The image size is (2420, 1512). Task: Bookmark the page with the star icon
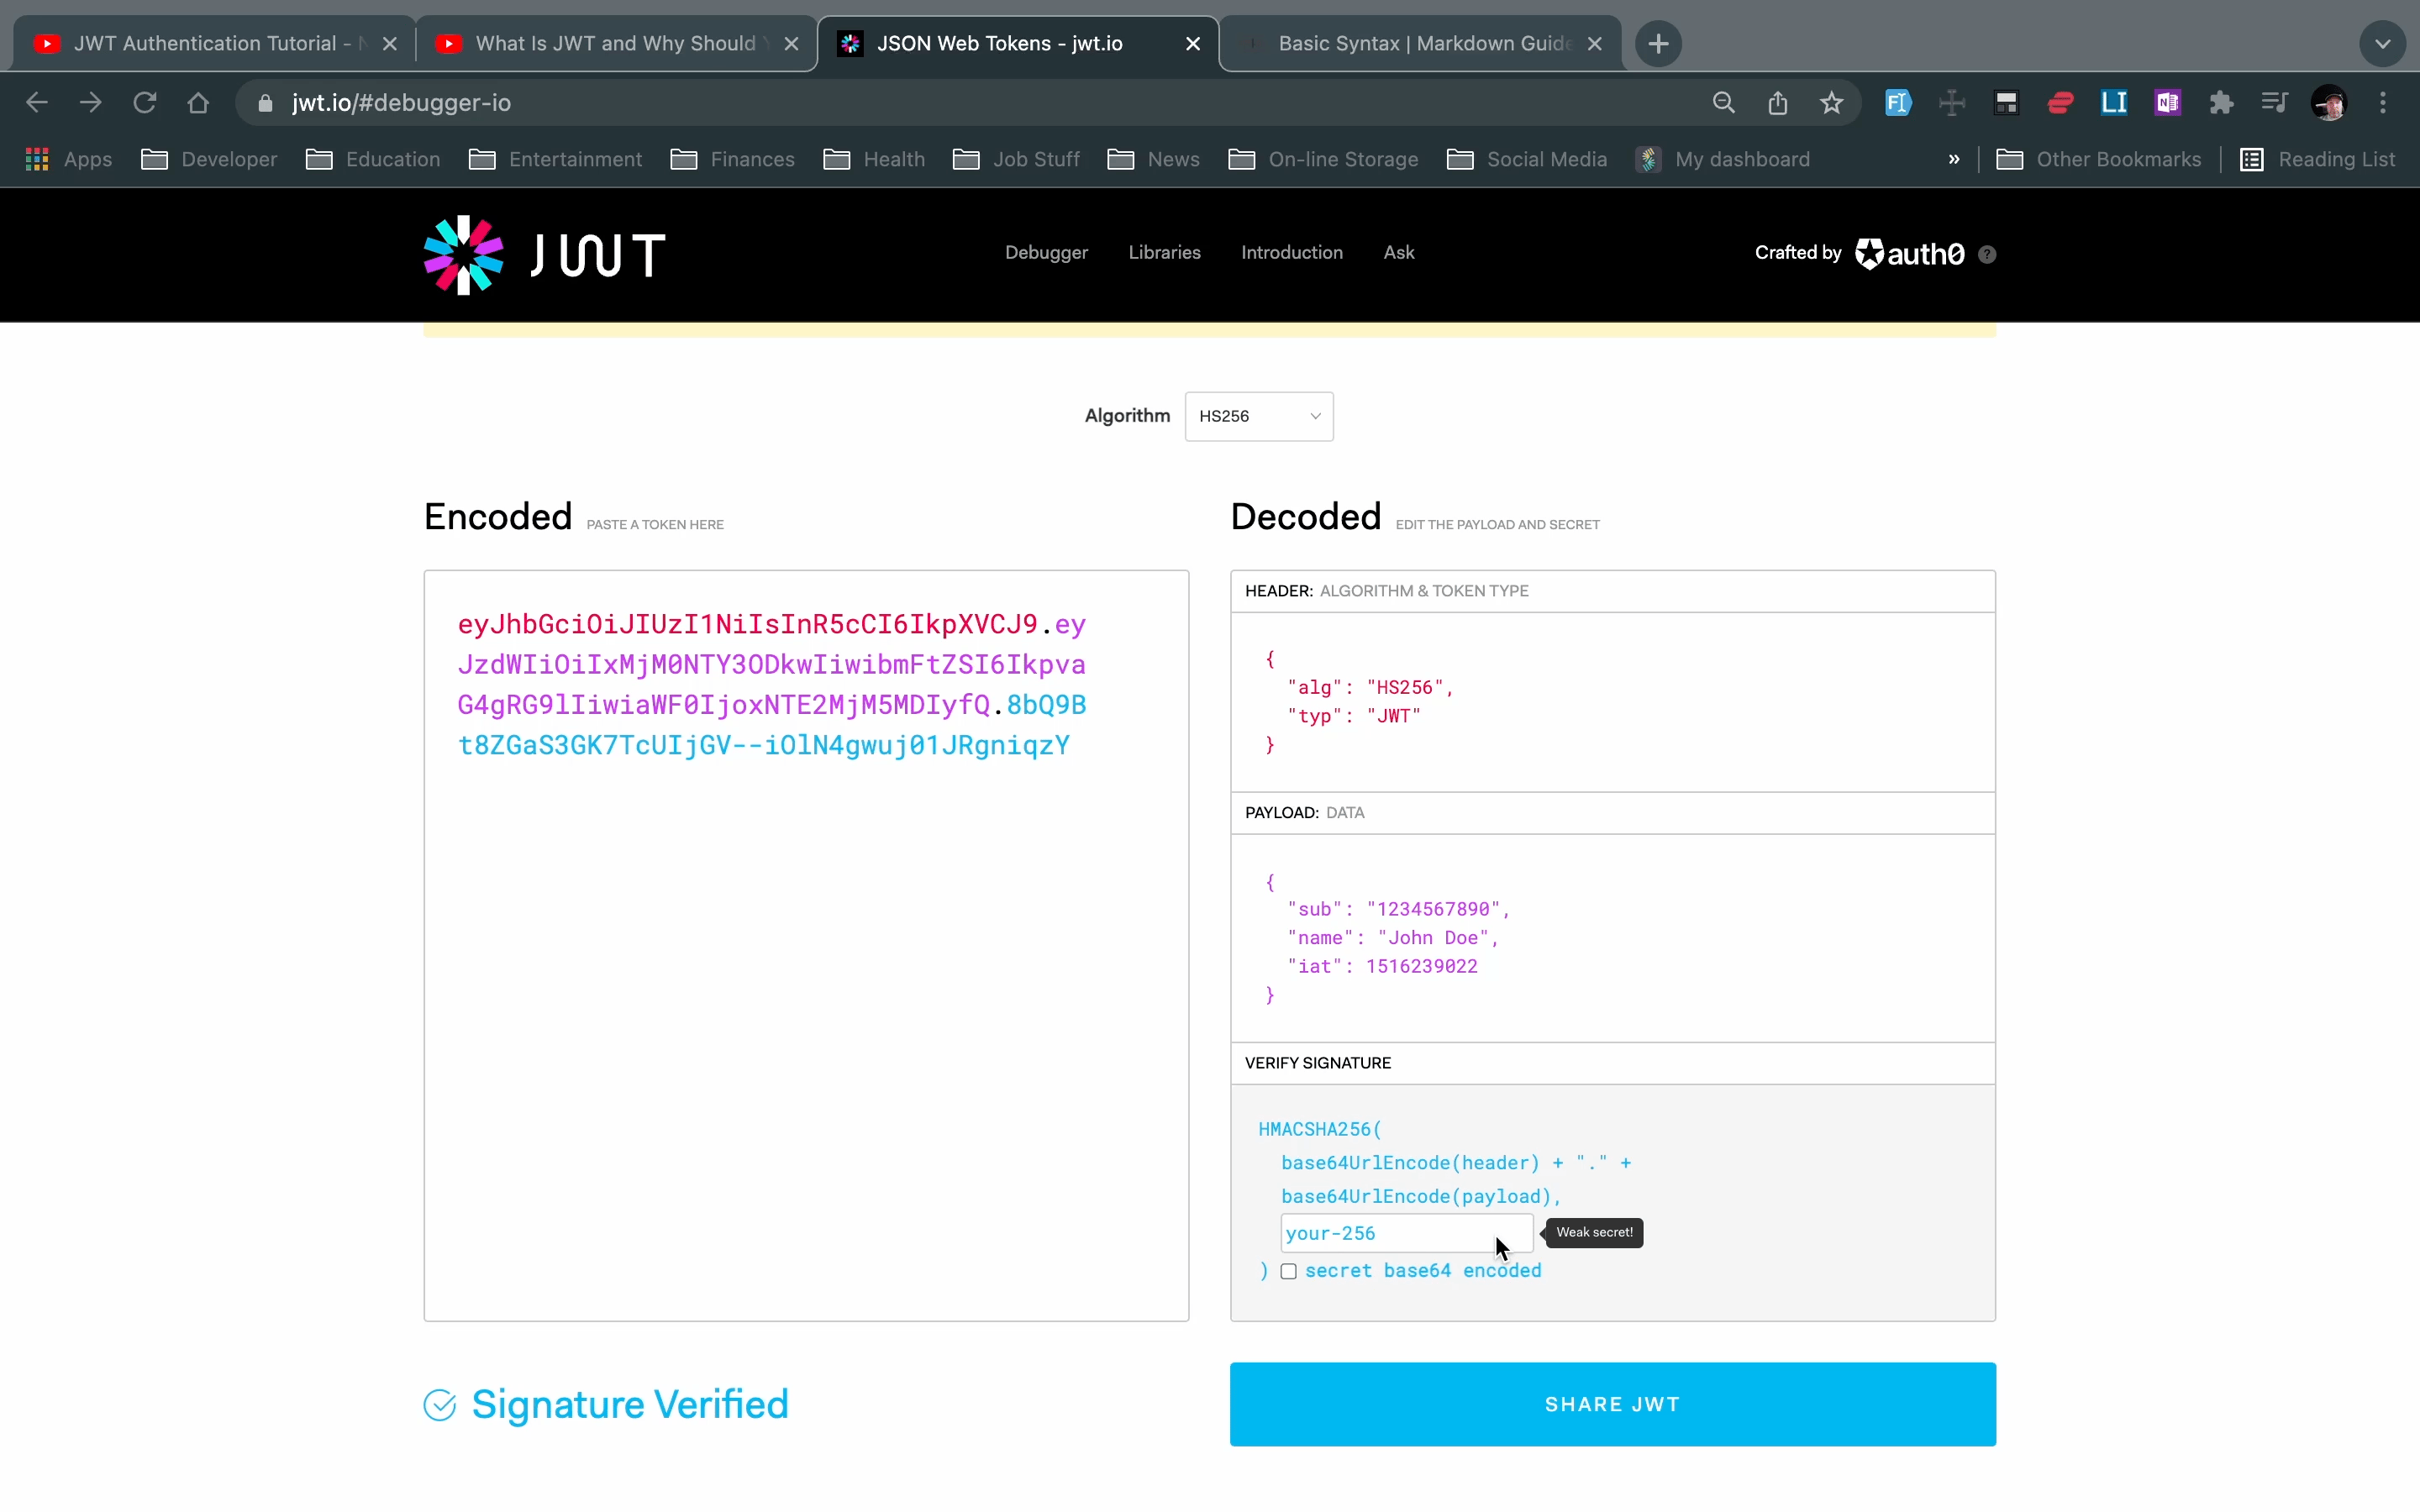click(x=1832, y=102)
